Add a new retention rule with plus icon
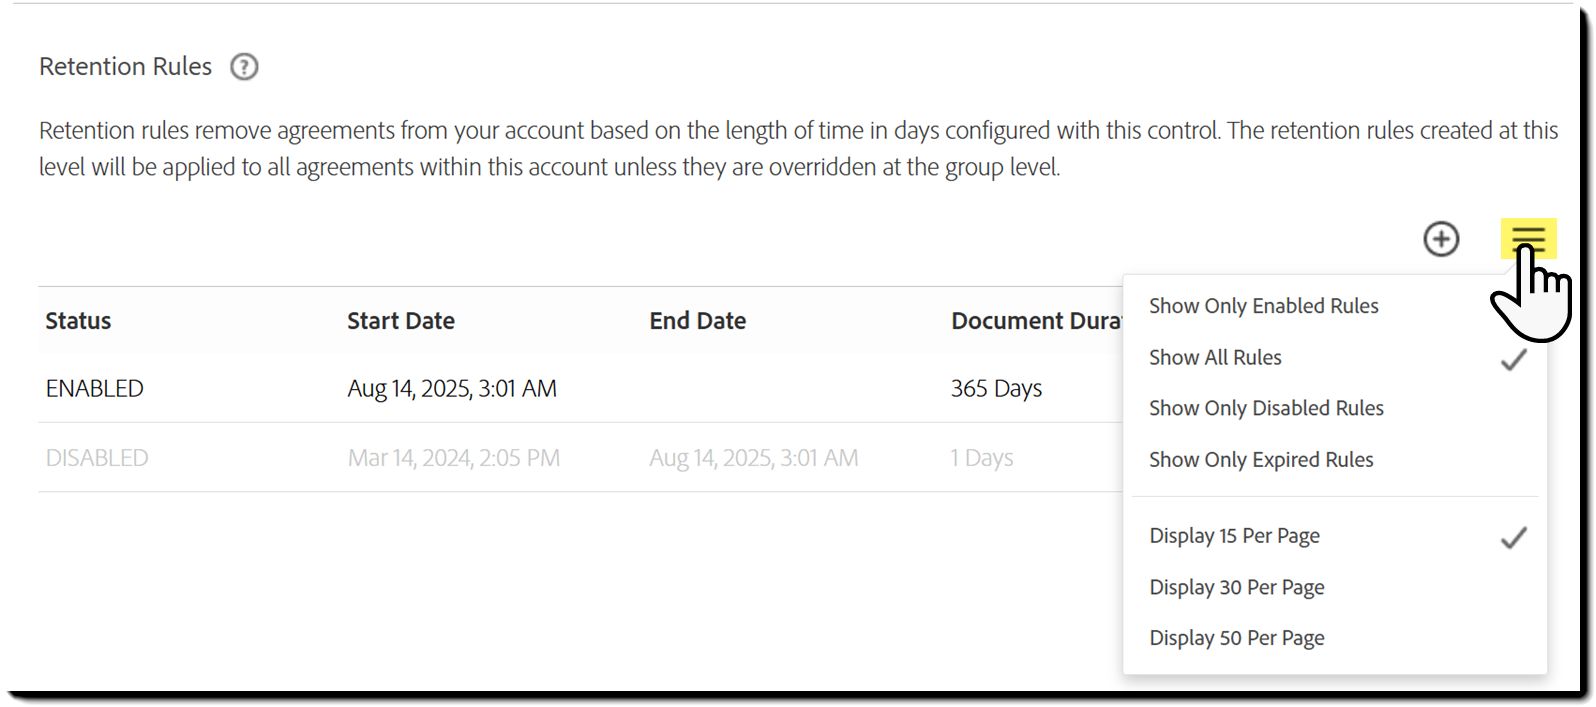The height and width of the screenshot is (707, 1596). [1441, 239]
